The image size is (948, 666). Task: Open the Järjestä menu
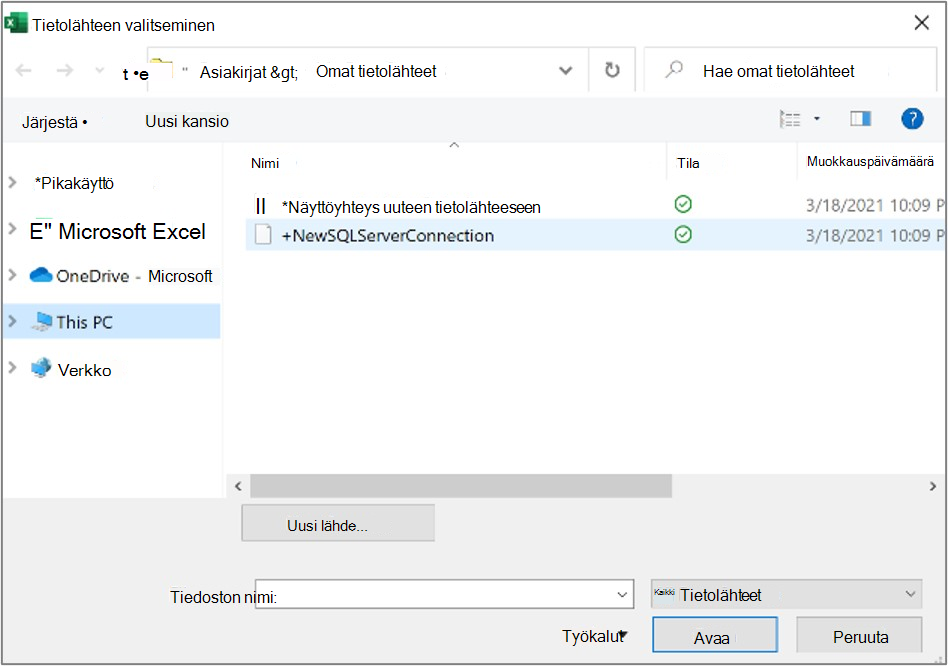coord(55,122)
